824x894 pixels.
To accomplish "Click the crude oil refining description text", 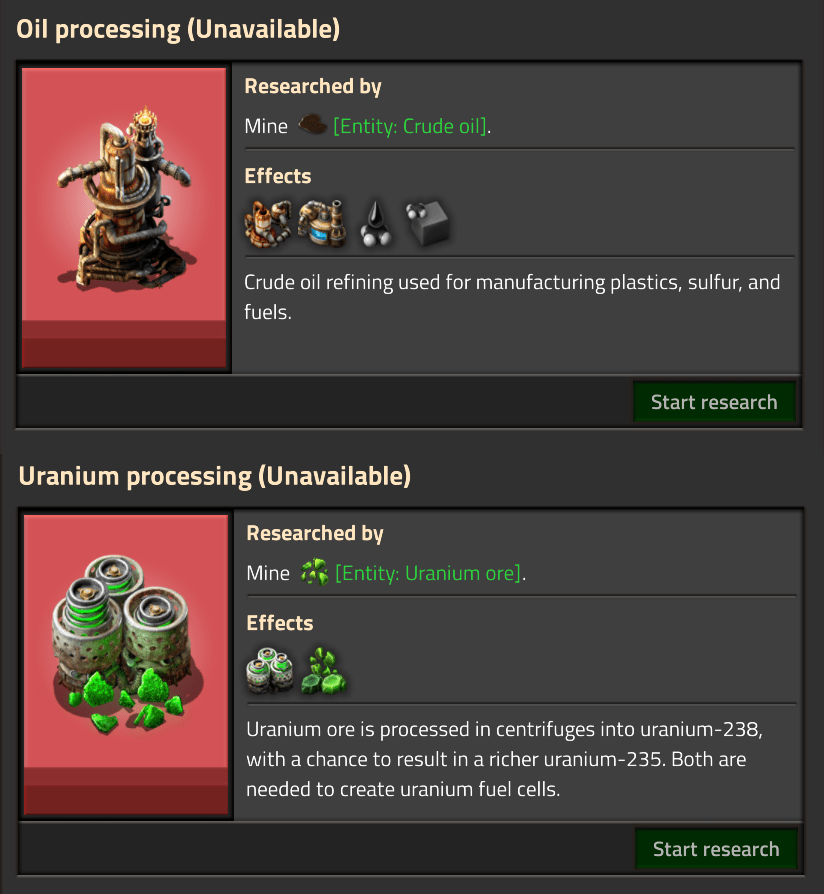I will pos(511,297).
